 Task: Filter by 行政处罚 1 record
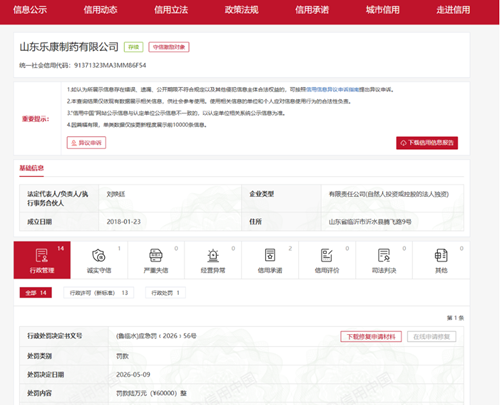coord(165,293)
